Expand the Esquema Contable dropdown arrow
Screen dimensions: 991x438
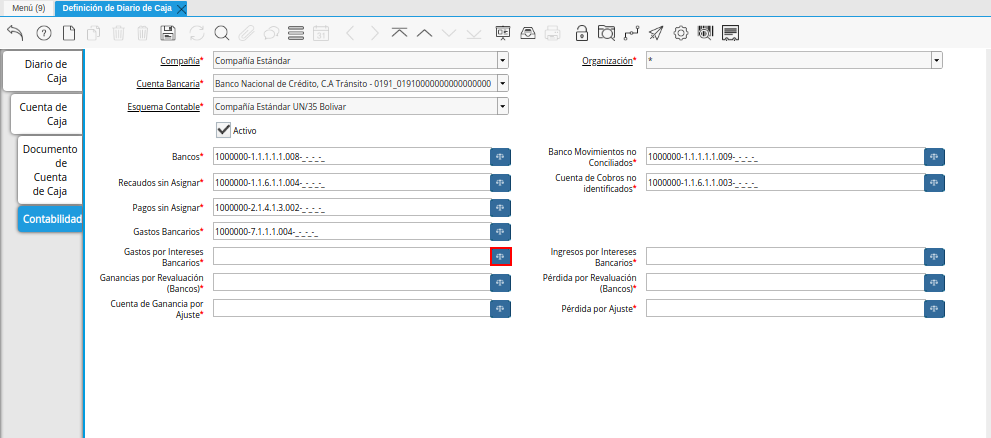pos(502,106)
